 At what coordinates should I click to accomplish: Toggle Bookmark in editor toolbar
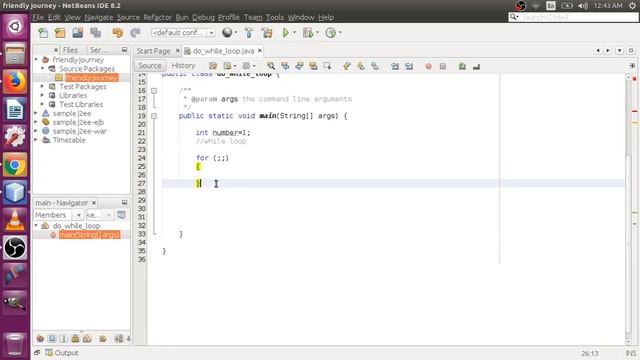tap(375, 66)
